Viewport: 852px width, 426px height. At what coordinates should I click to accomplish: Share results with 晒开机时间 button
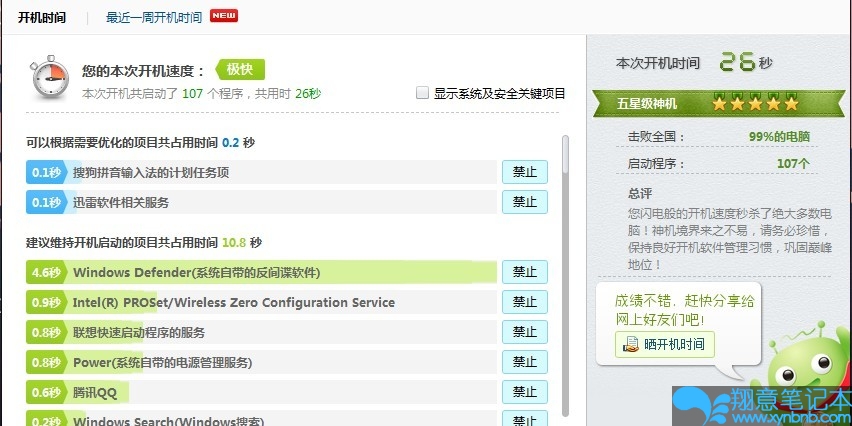coord(665,344)
